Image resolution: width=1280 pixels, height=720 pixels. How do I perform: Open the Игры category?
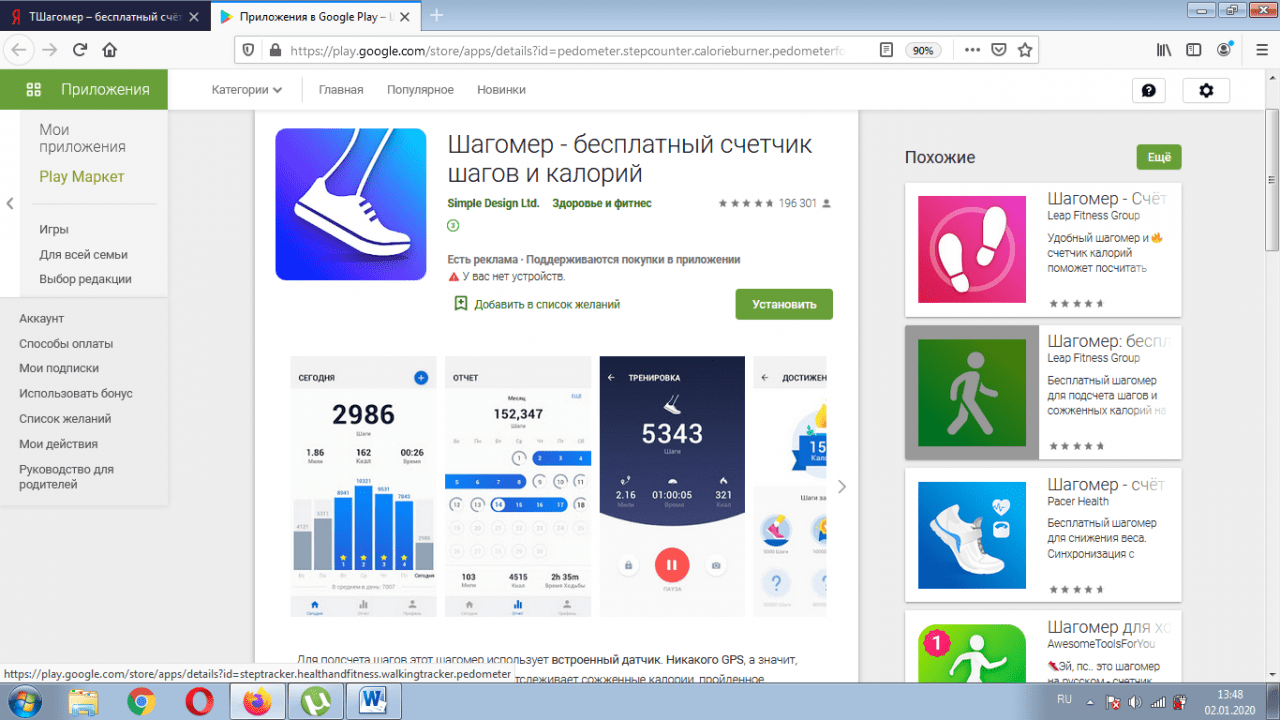pos(54,229)
